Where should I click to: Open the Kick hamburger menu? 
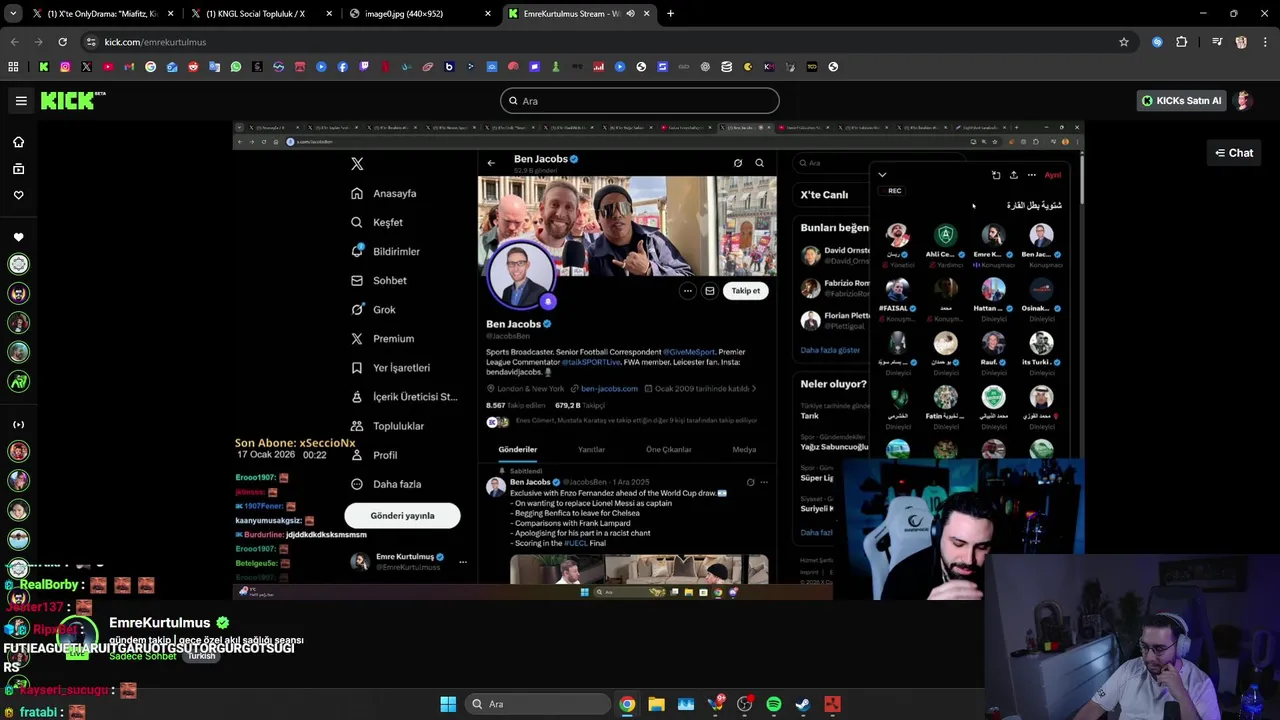pyautogui.click(x=21, y=100)
